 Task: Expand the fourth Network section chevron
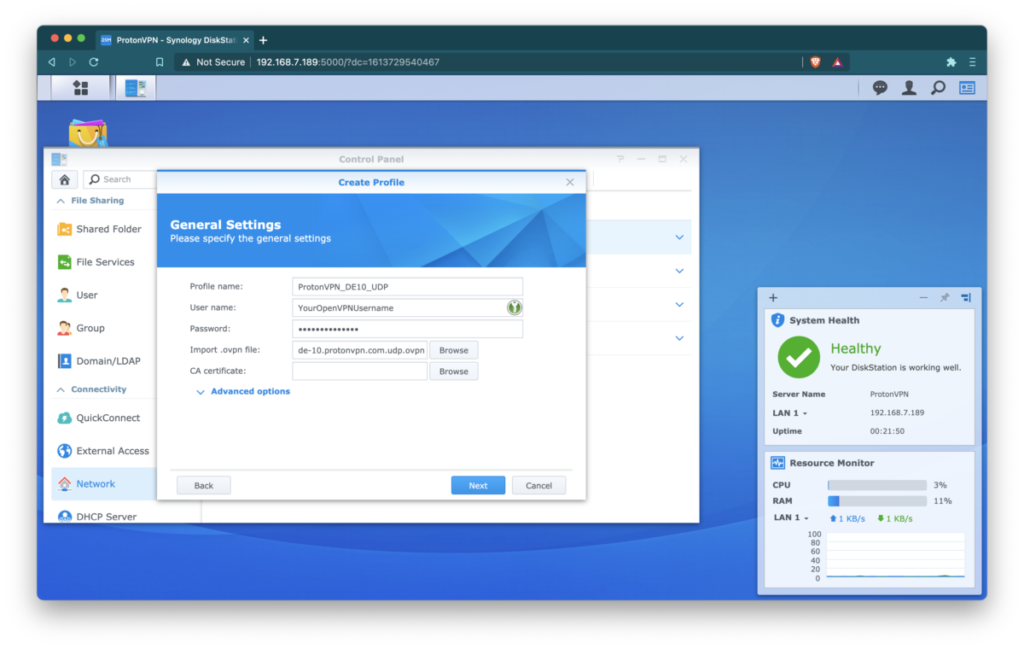pyautogui.click(x=679, y=338)
